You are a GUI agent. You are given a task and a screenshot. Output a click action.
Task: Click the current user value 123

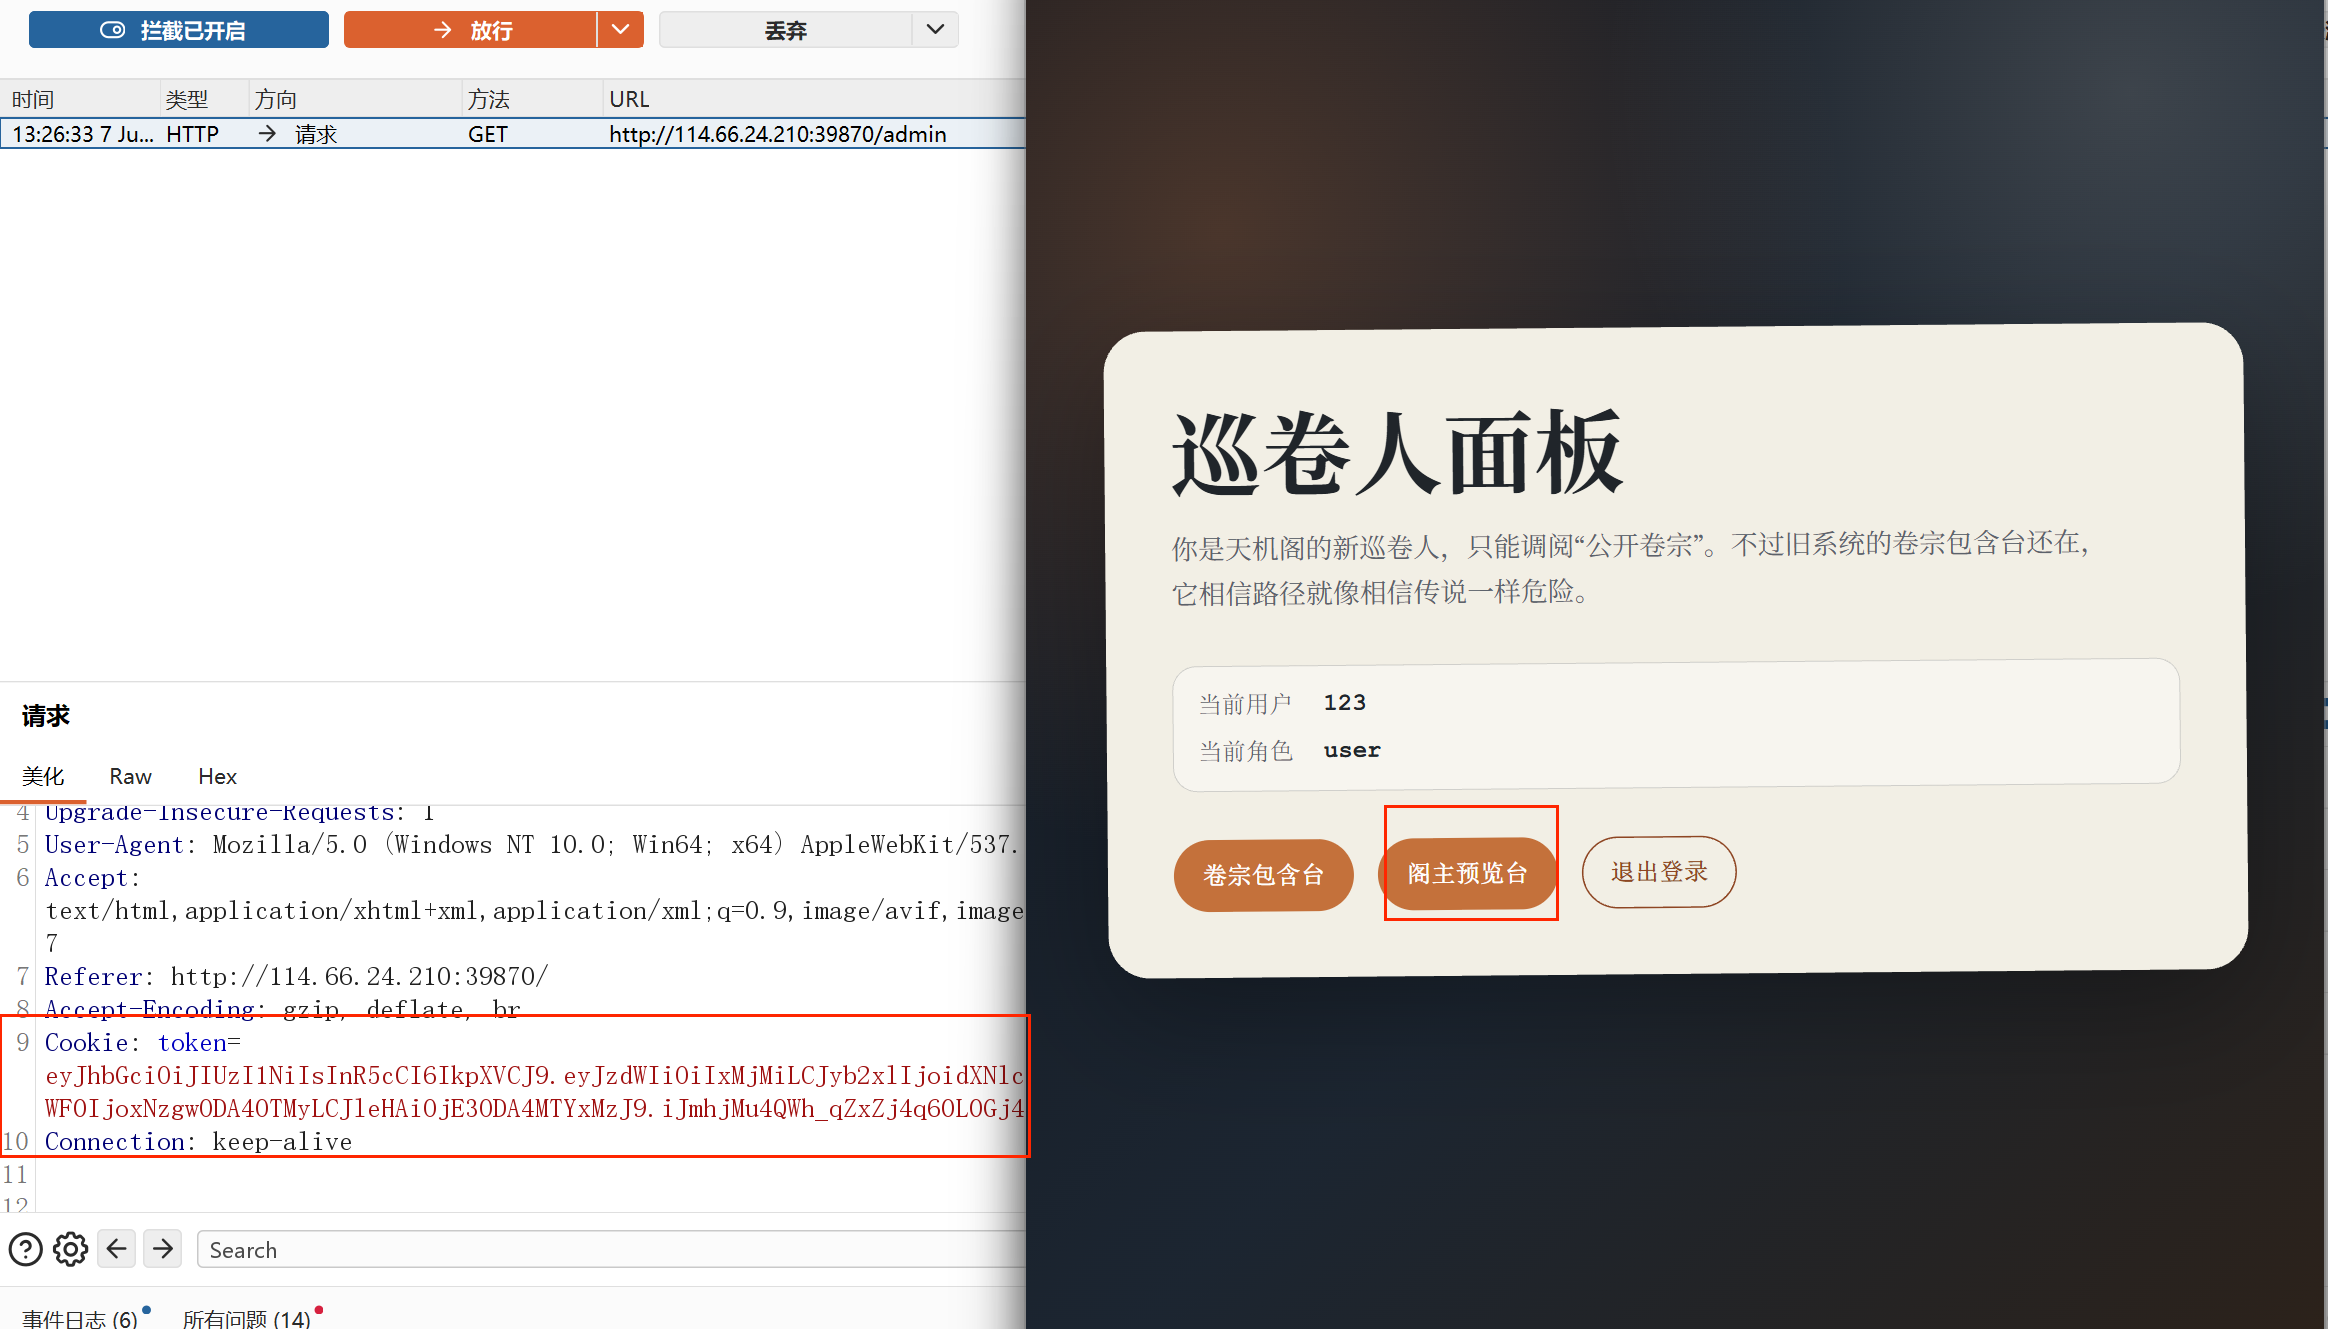pyautogui.click(x=1345, y=703)
